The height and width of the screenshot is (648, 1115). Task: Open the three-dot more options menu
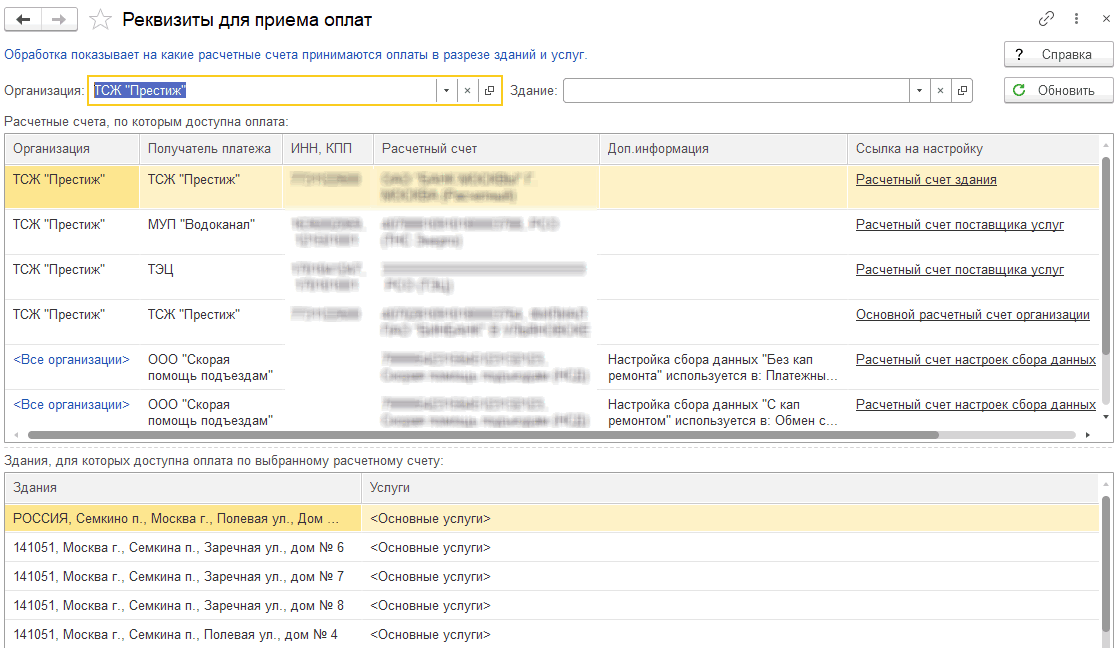(1077, 19)
